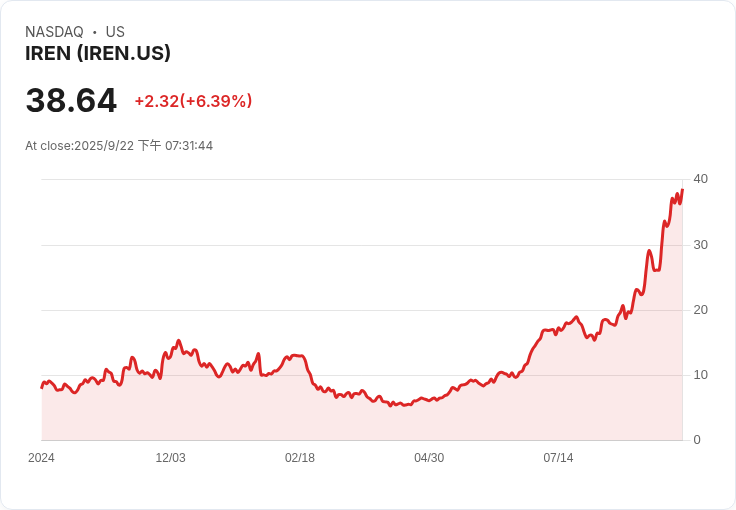Click the chart's lowest trough near April
Screen dimensions: 736x510
coord(391,405)
